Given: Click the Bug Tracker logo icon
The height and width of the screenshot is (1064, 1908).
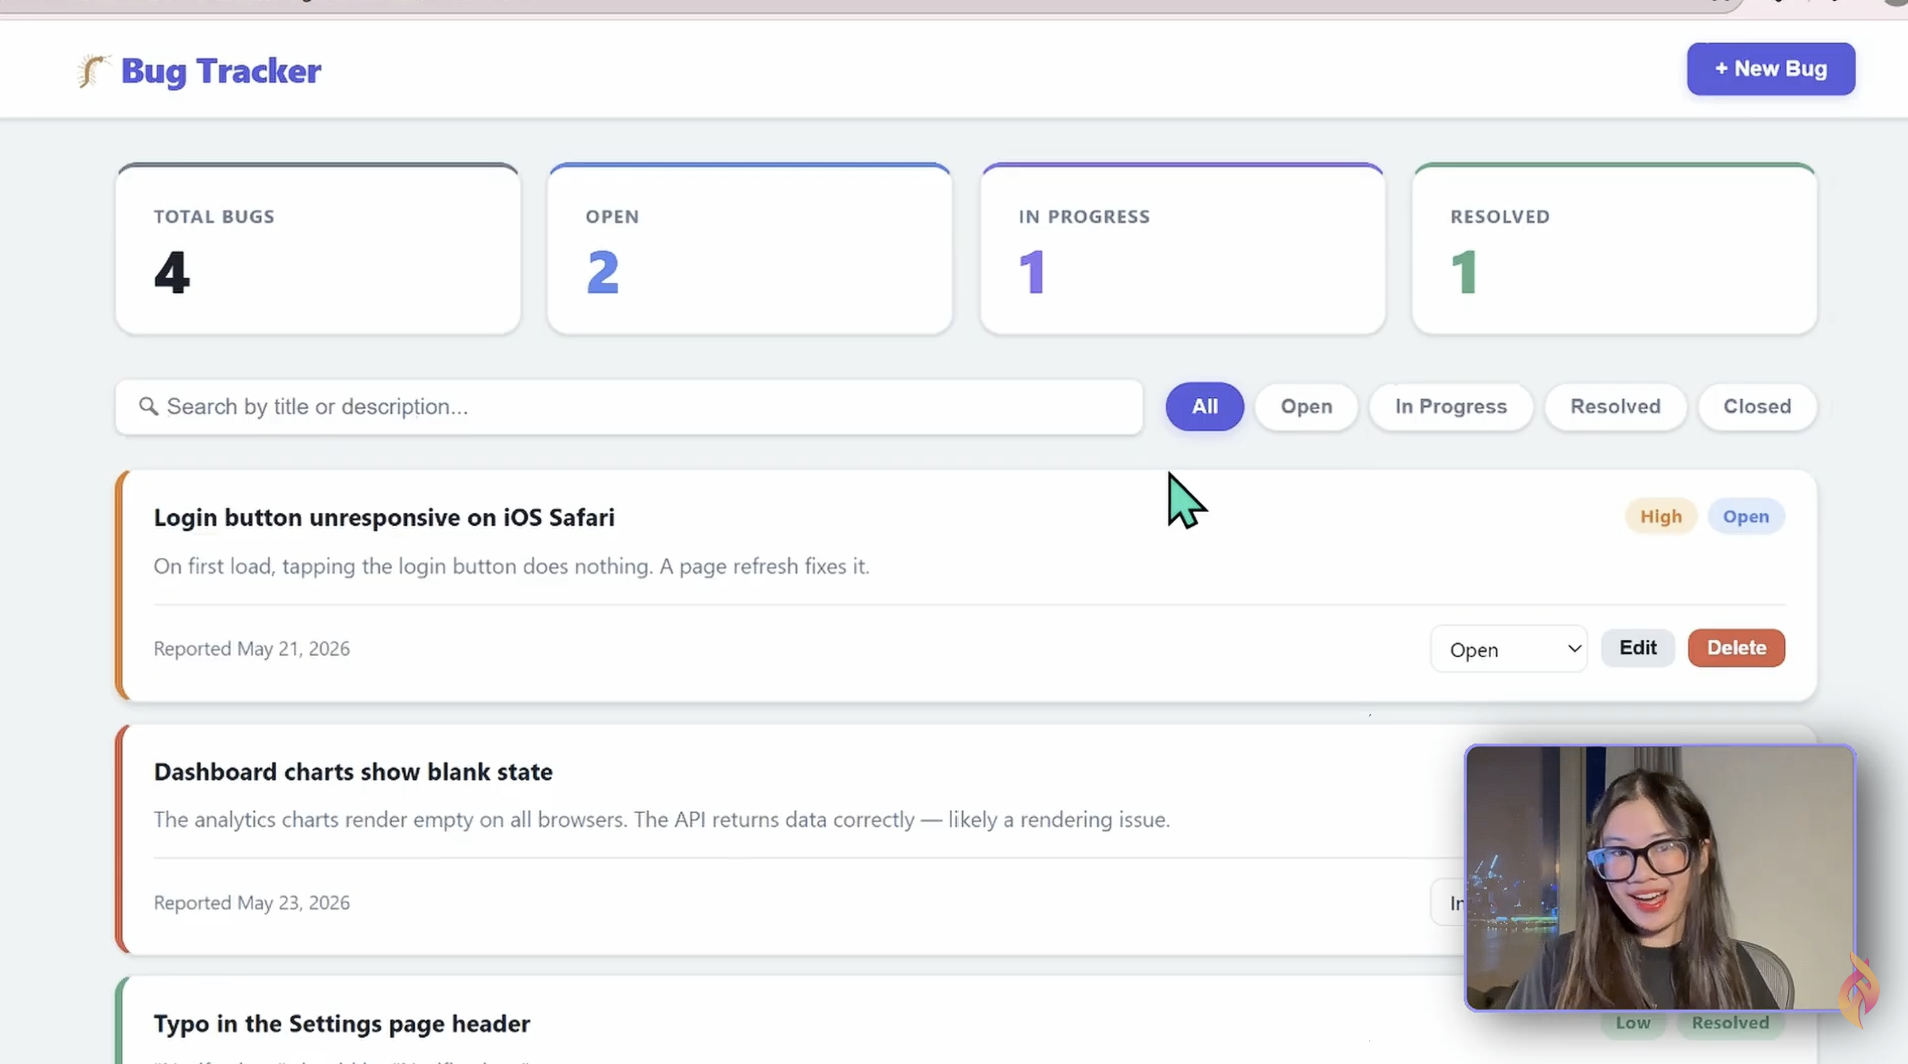Looking at the screenshot, I should tap(93, 71).
